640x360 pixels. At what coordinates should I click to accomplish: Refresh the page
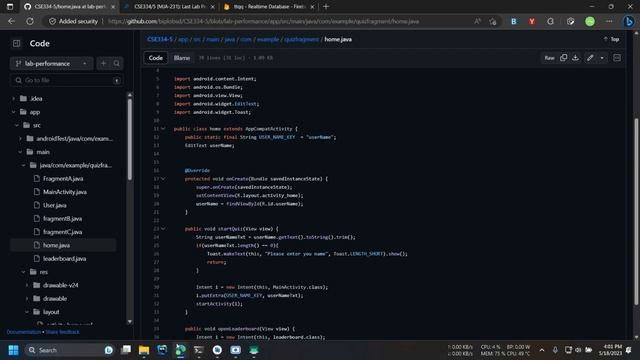click(x=30, y=21)
